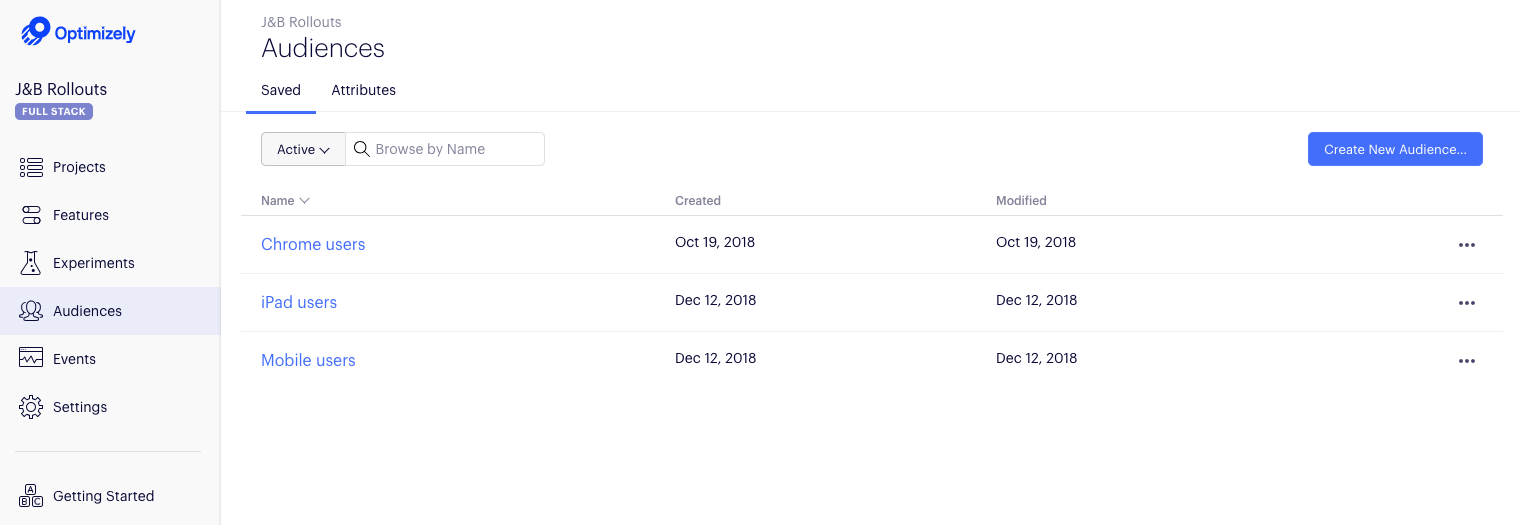This screenshot has width=1521, height=525.
Task: Switch to the Attributes tab
Action: point(364,90)
